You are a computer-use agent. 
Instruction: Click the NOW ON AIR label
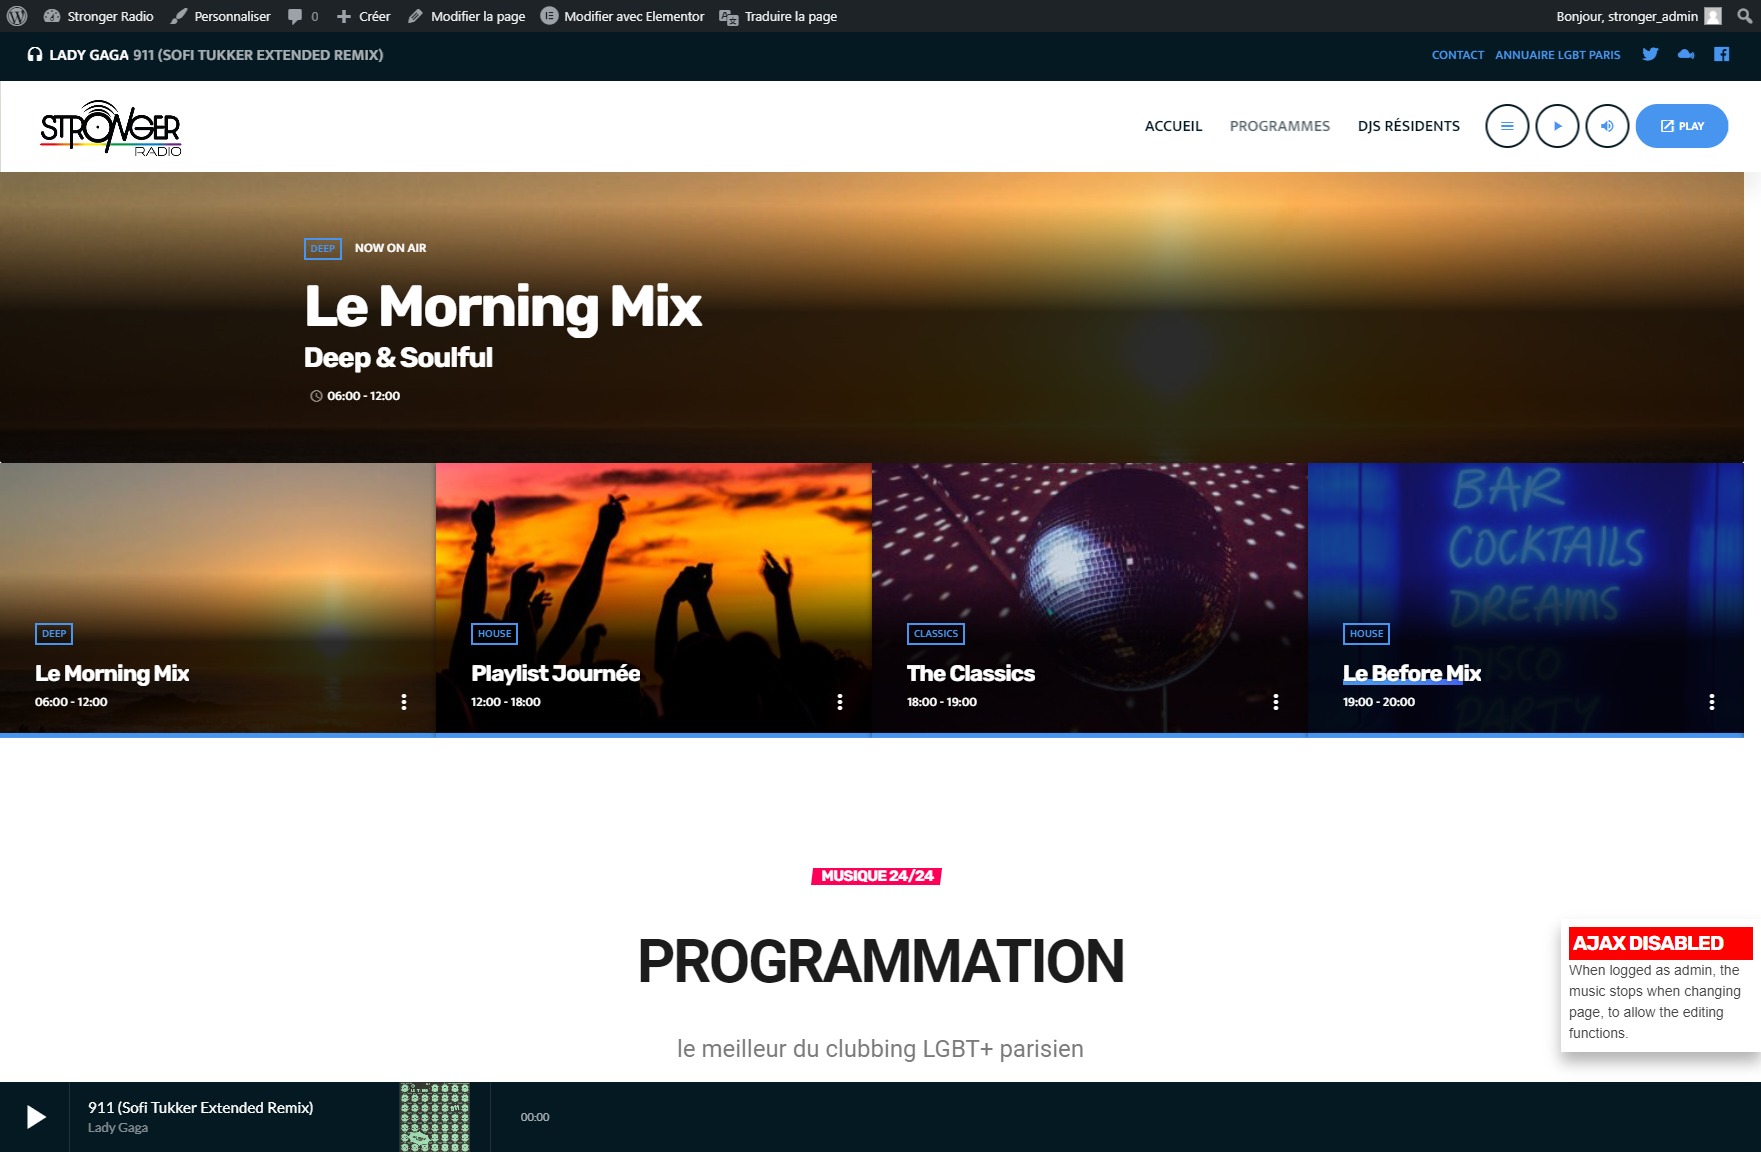click(390, 248)
